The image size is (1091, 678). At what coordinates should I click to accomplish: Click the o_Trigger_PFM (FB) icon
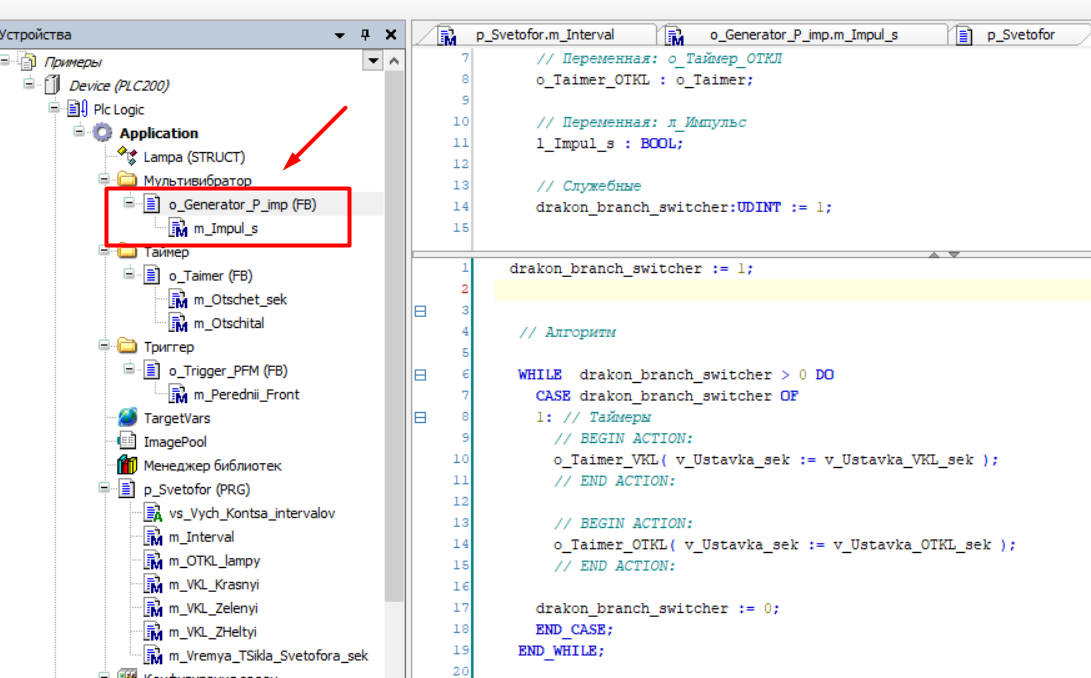pos(152,370)
